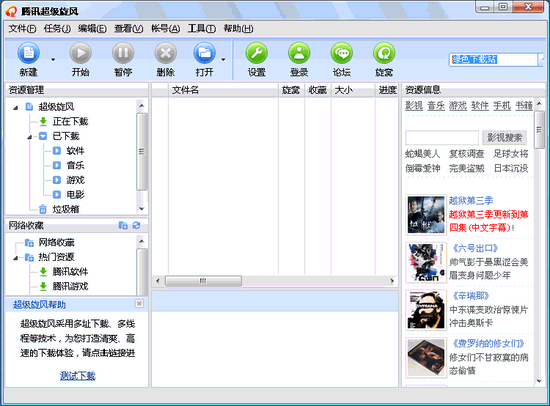Open the 《六号出口》 title link
Viewport: 550px width, 406px height.
point(475,248)
